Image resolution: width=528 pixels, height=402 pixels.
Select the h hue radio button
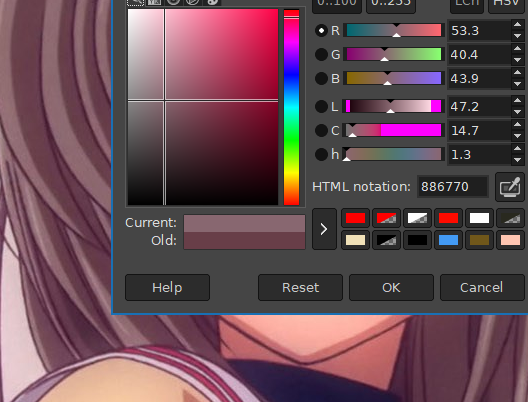coord(321,155)
